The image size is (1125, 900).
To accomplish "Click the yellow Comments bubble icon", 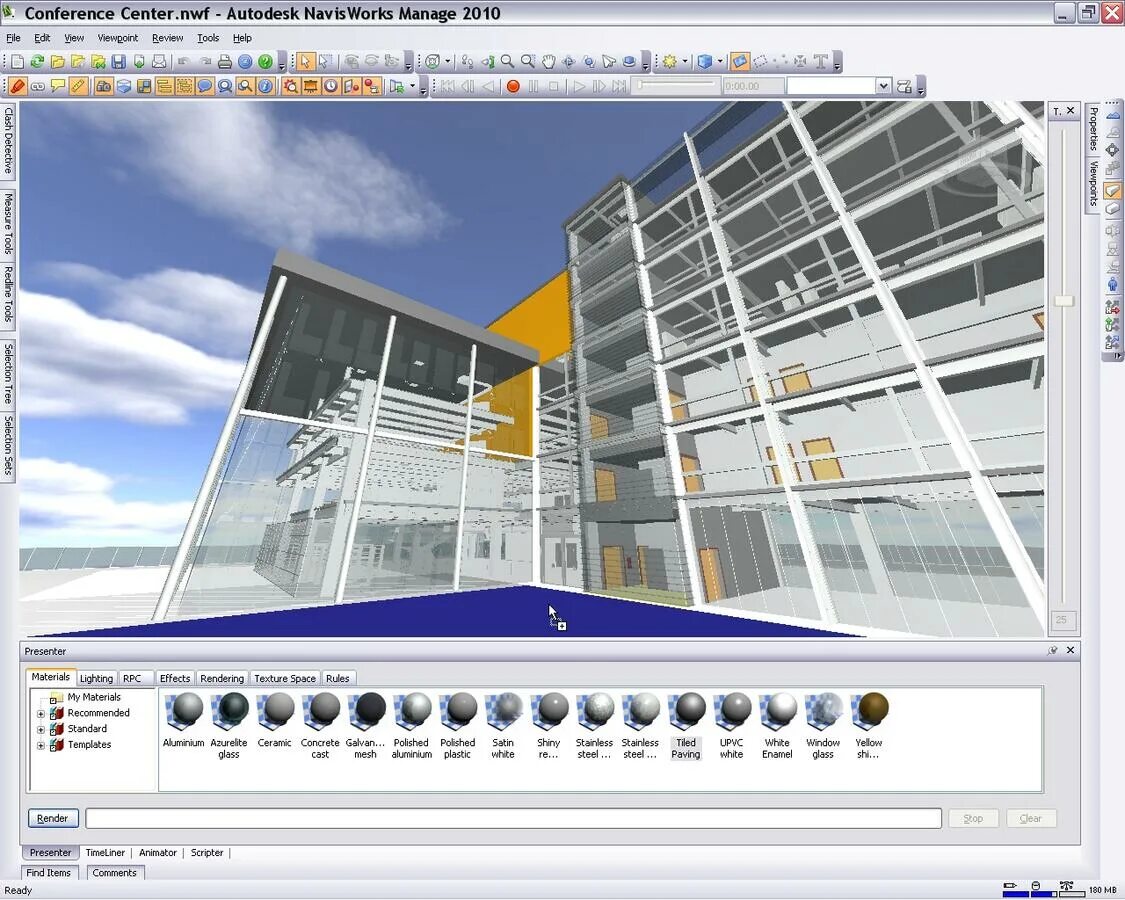I will coord(57,87).
